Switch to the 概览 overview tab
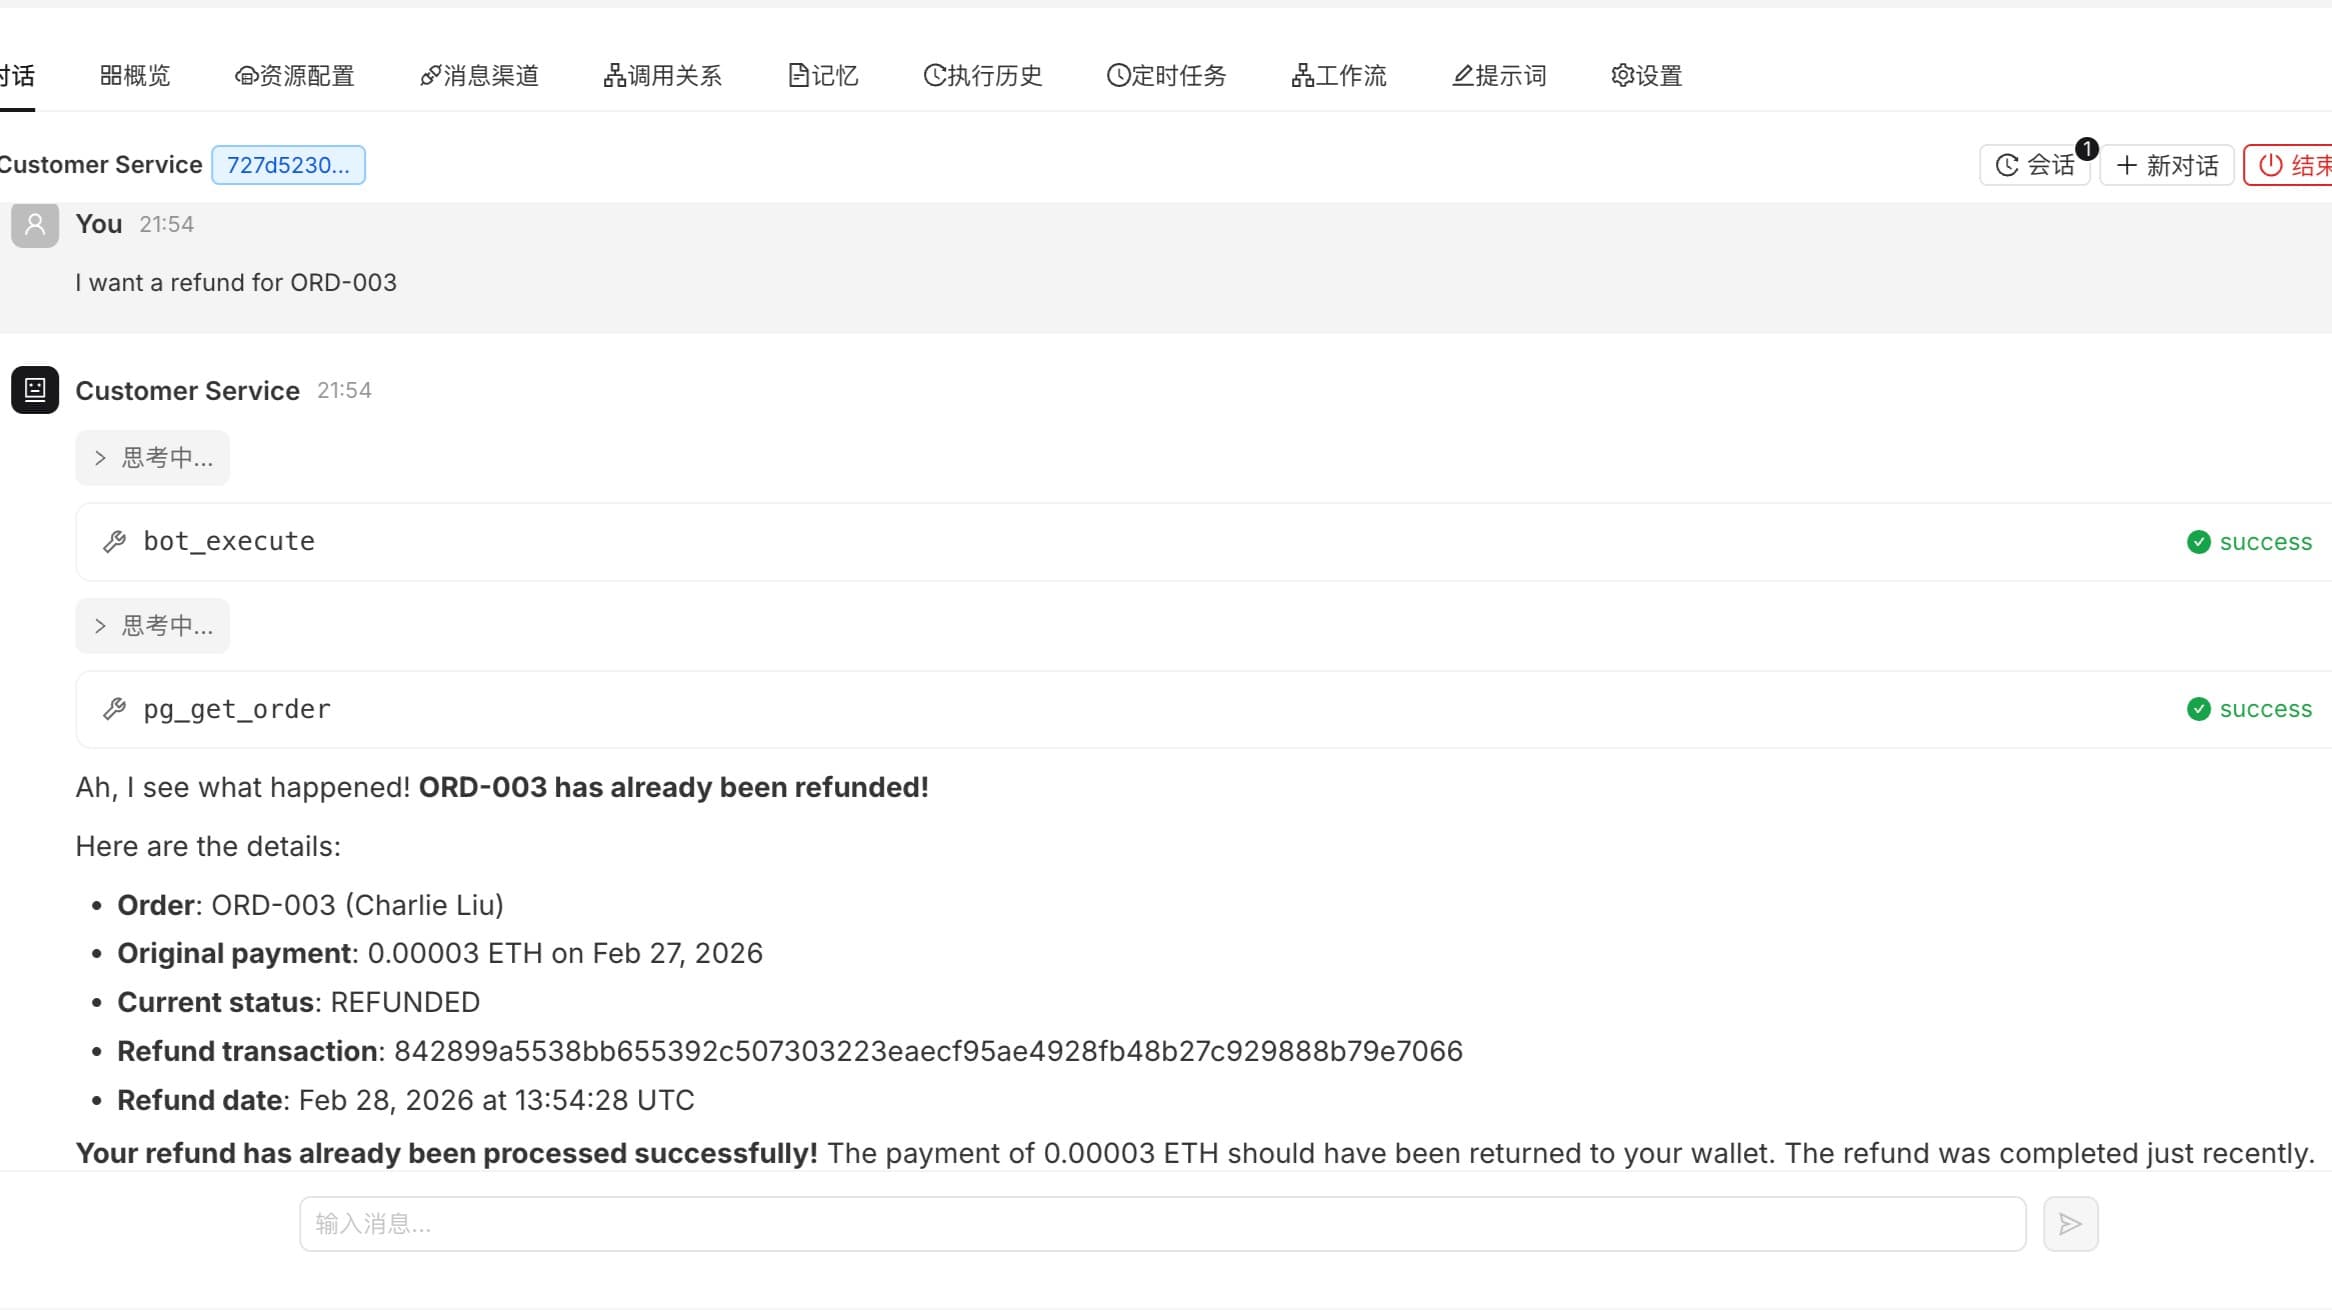 (135, 76)
